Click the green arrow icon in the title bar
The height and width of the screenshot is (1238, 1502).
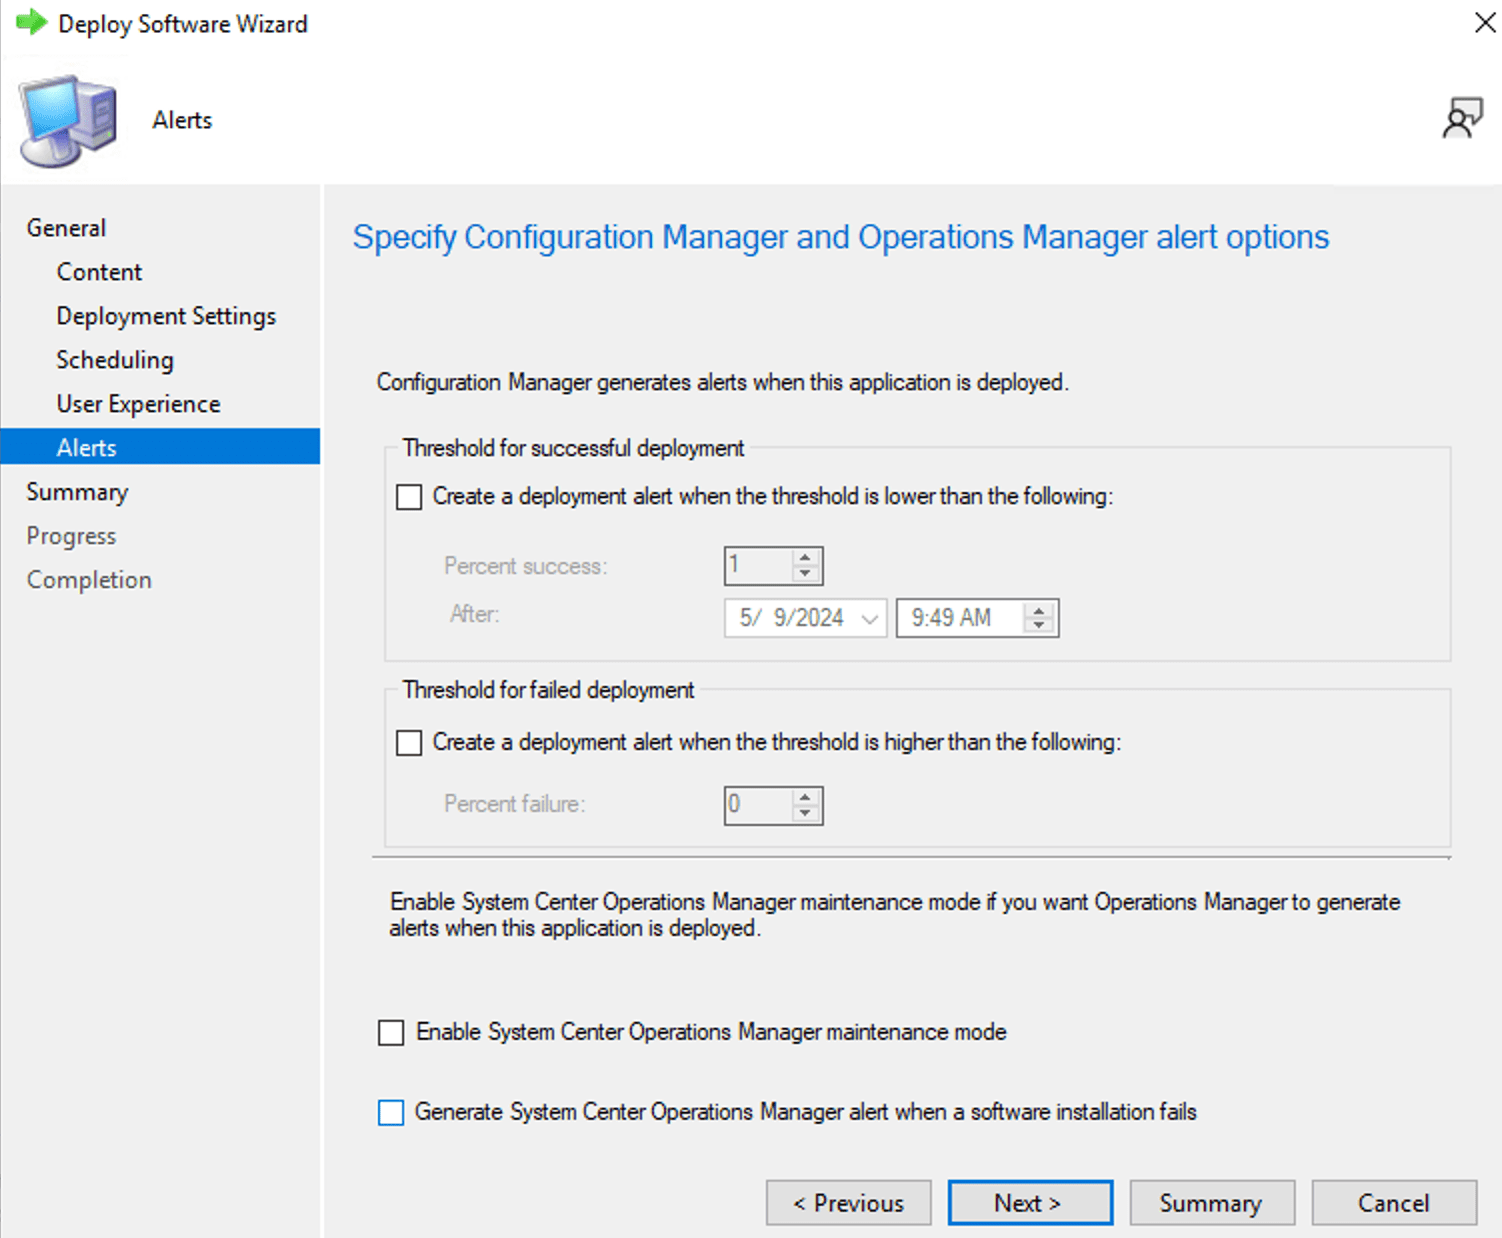(x=30, y=22)
